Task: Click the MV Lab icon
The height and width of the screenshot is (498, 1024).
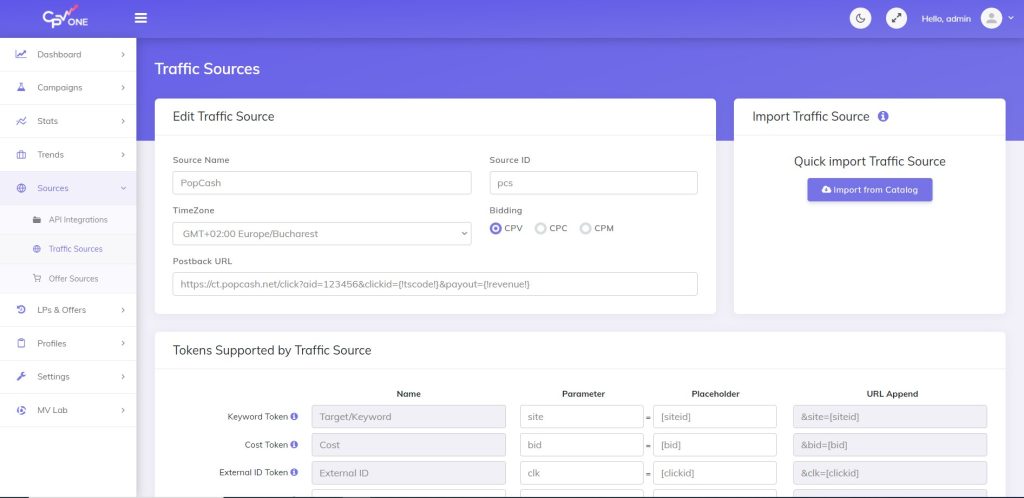Action: (21, 410)
